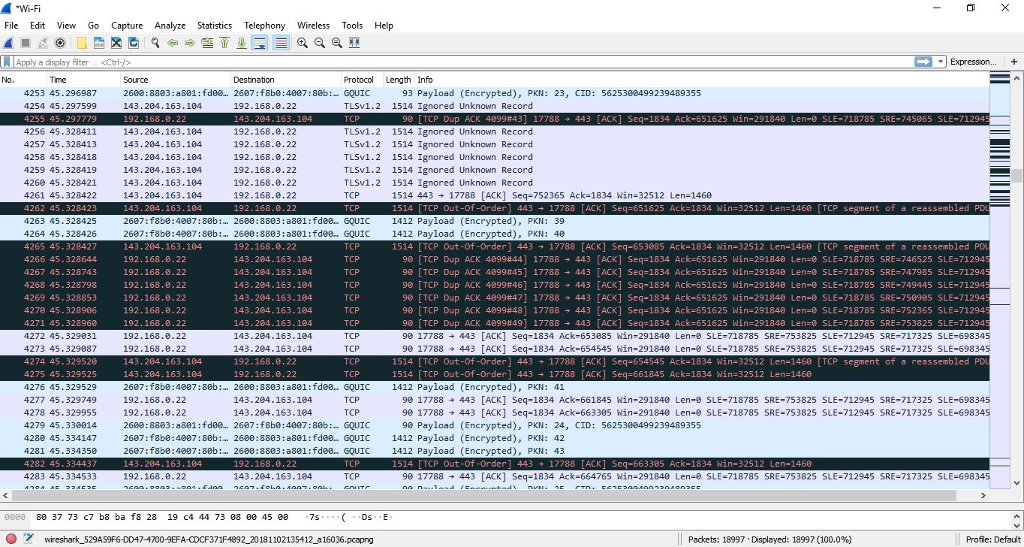Click the Expression... button

click(x=972, y=62)
